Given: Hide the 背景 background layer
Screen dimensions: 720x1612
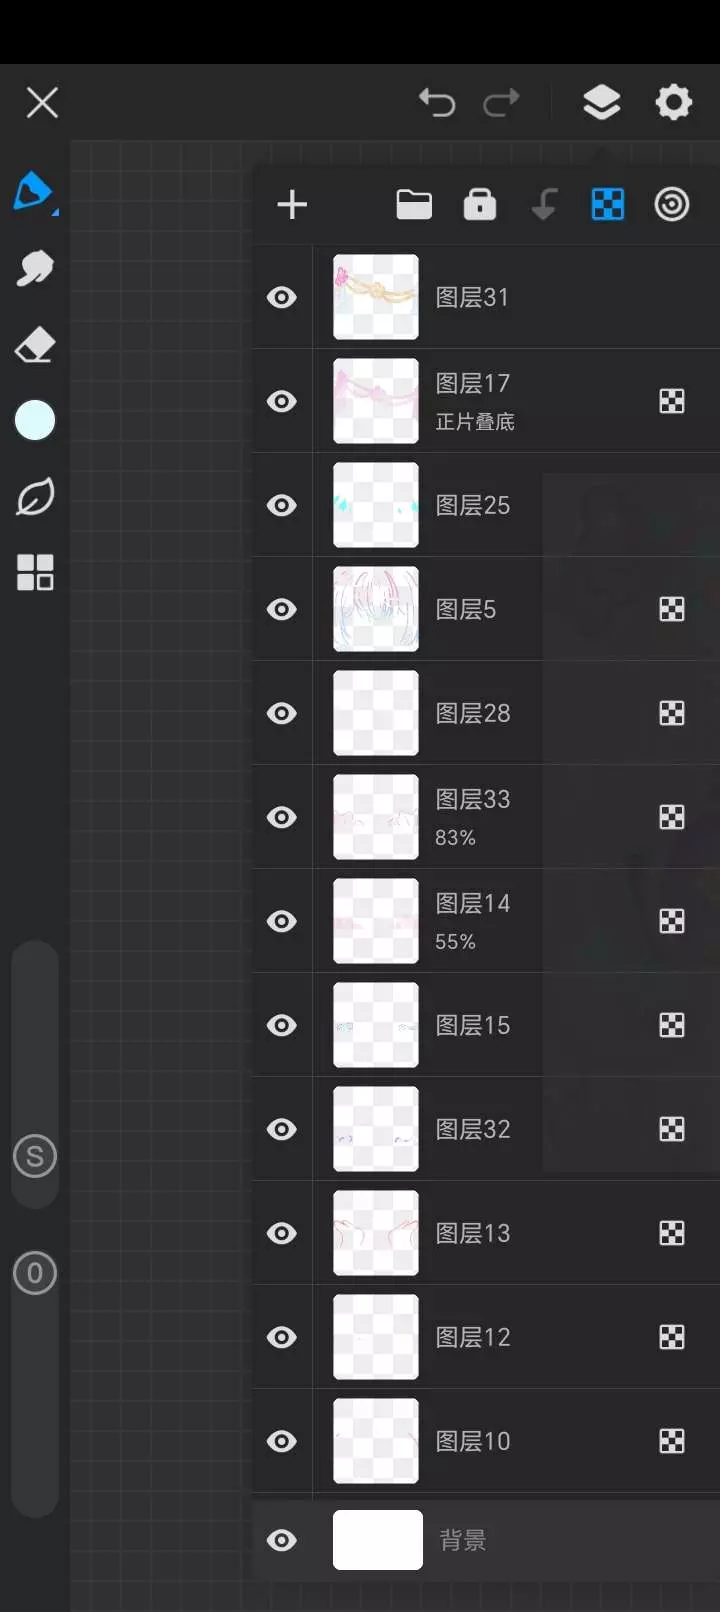Looking at the screenshot, I should pos(282,1540).
